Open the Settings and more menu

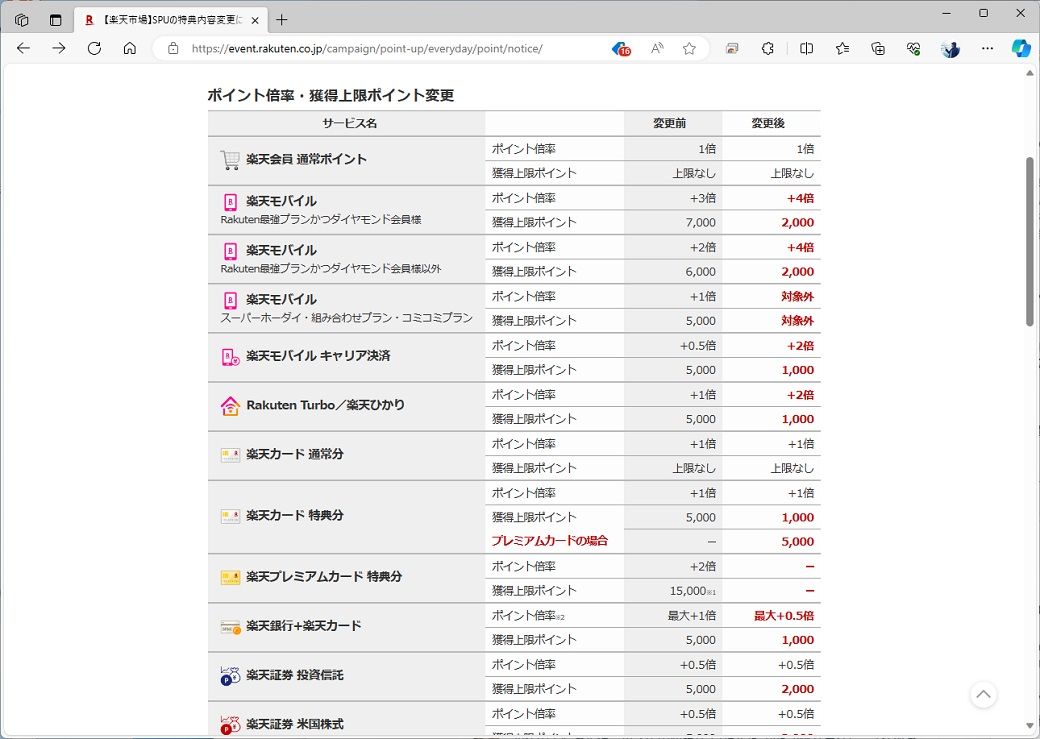pyautogui.click(x=987, y=47)
